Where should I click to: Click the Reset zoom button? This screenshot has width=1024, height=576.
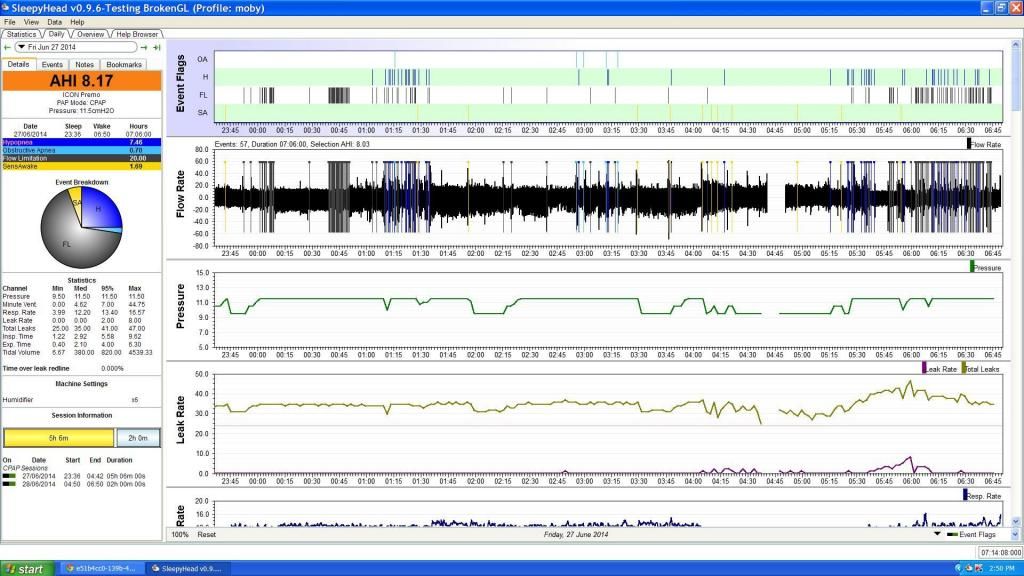click(206, 534)
